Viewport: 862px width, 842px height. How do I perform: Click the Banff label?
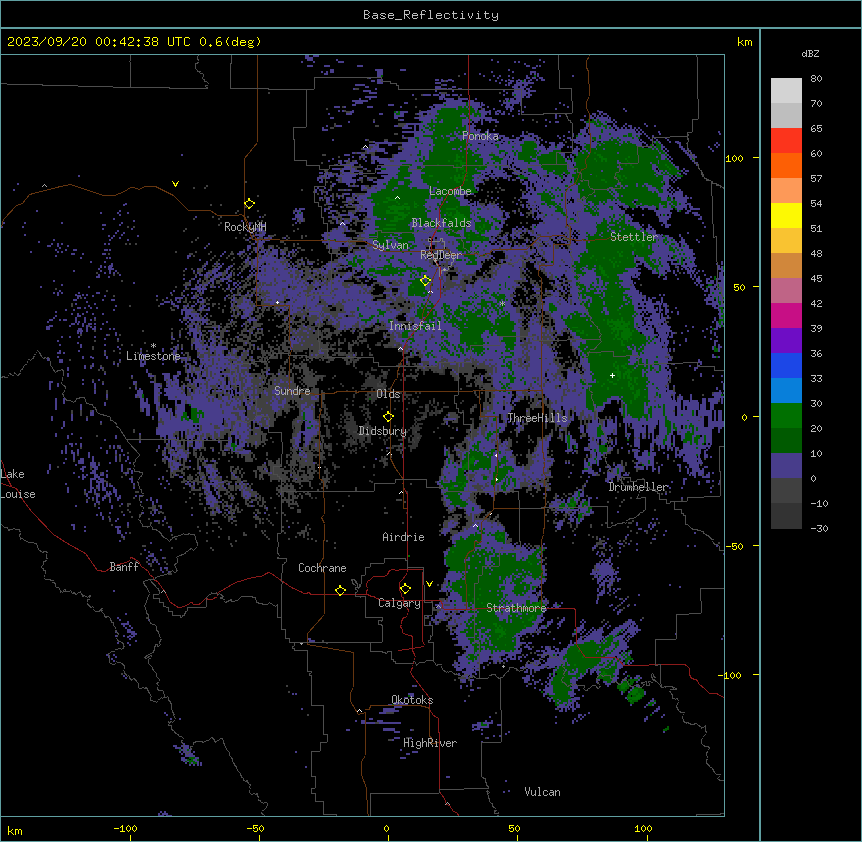[124, 567]
